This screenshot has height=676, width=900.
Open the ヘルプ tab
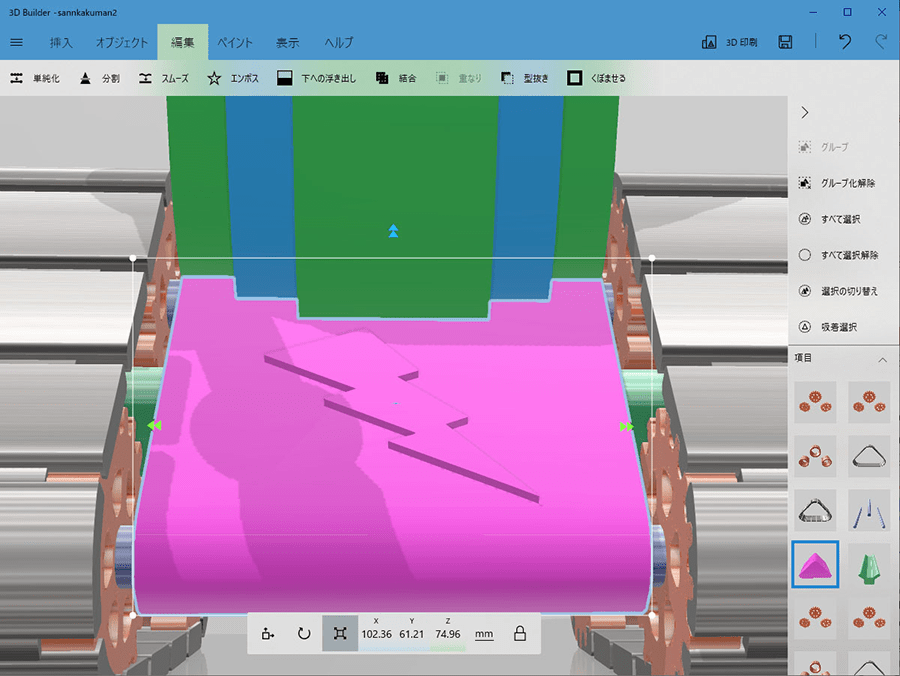click(x=339, y=42)
